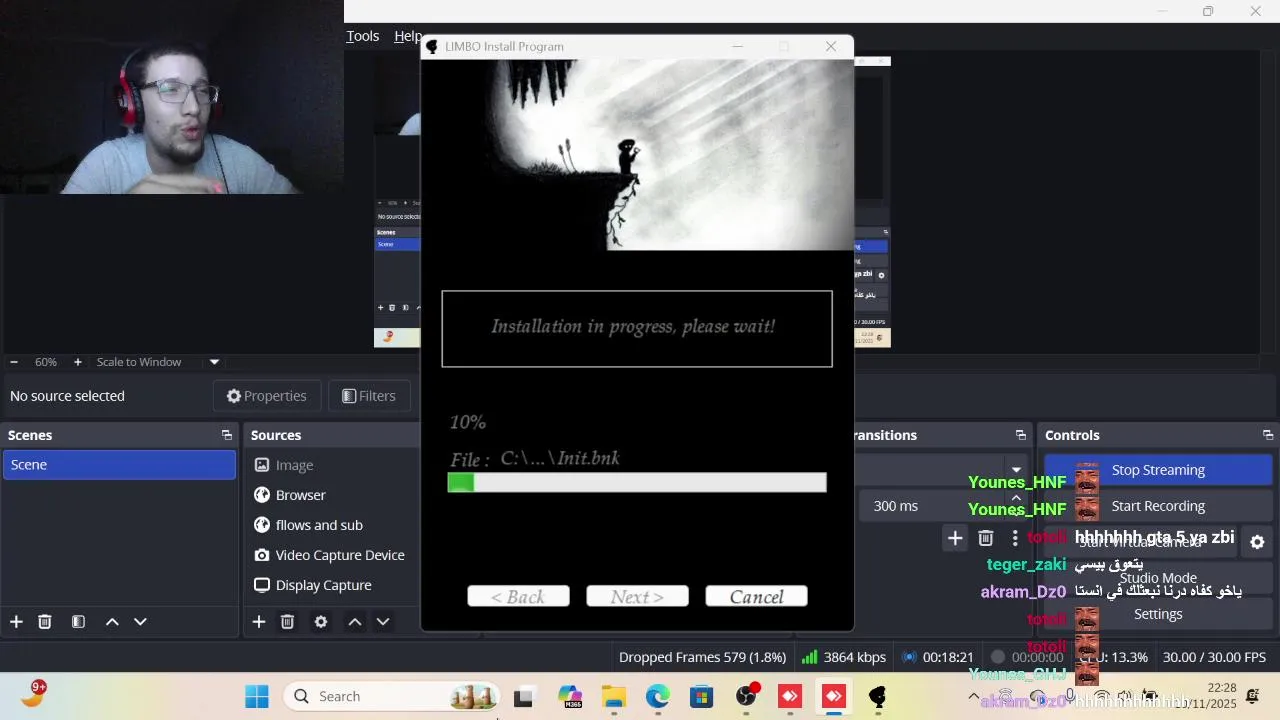
Task: Start Recording in OBS Controls
Action: (1158, 506)
